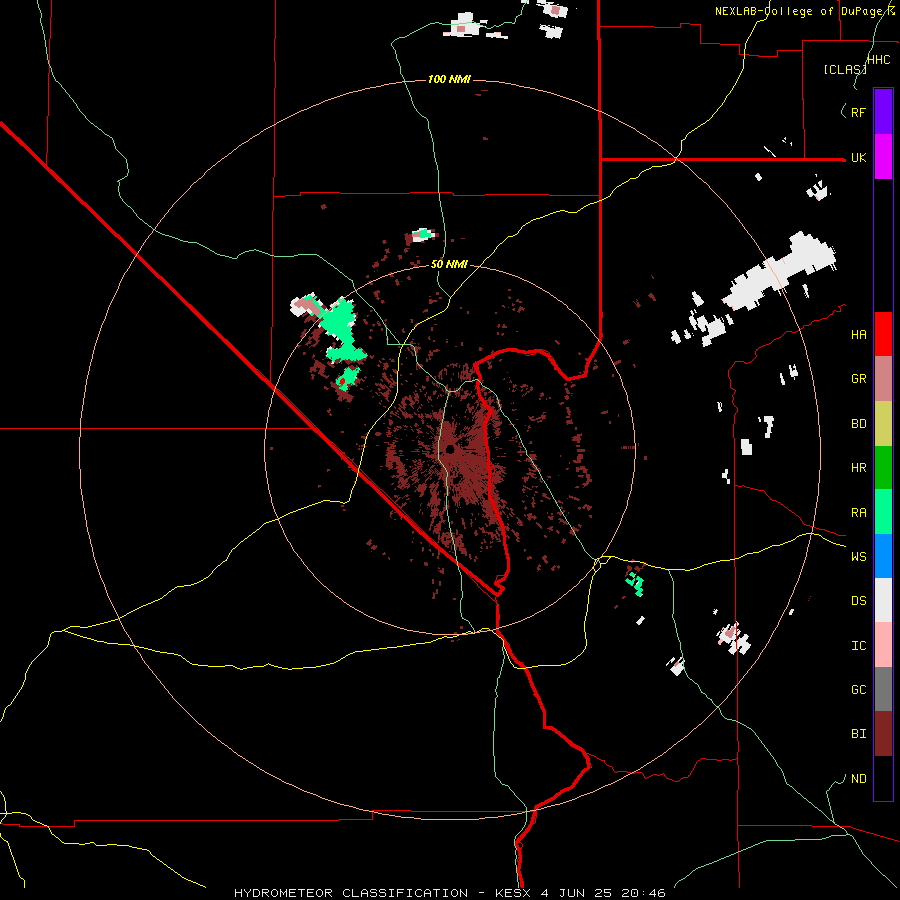This screenshot has height=900, width=900.
Task: Pick the dark green HR heavy rain swatch
Action: [x=883, y=468]
